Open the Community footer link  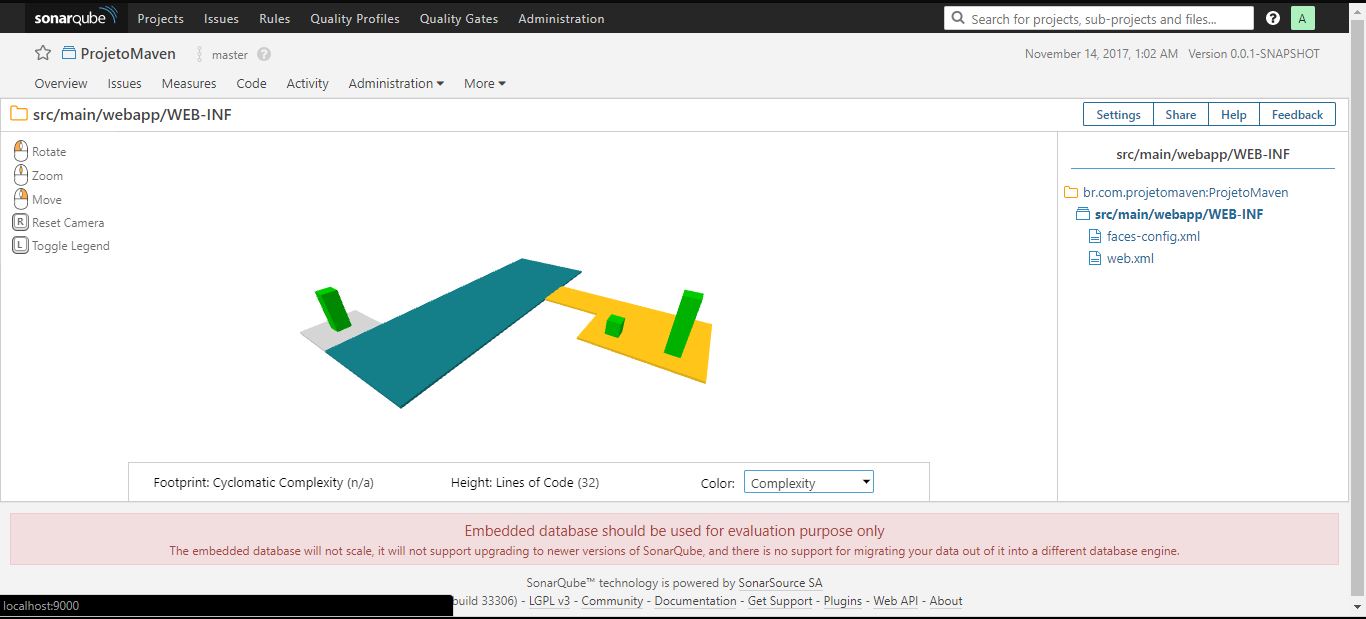coord(612,601)
